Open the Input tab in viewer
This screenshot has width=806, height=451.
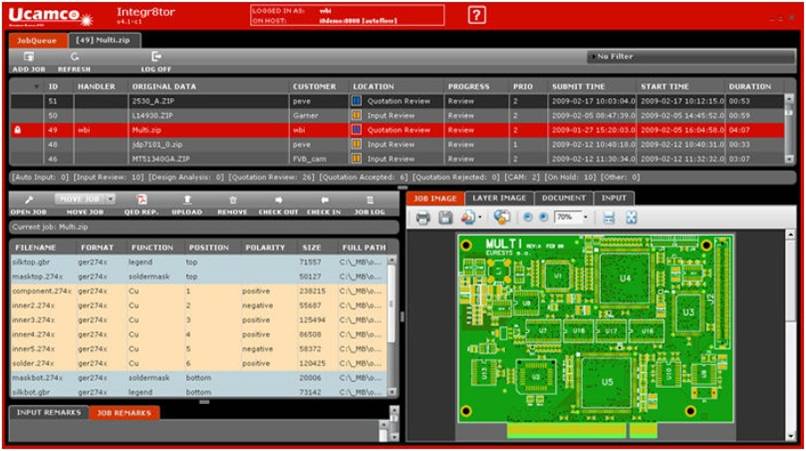(614, 198)
